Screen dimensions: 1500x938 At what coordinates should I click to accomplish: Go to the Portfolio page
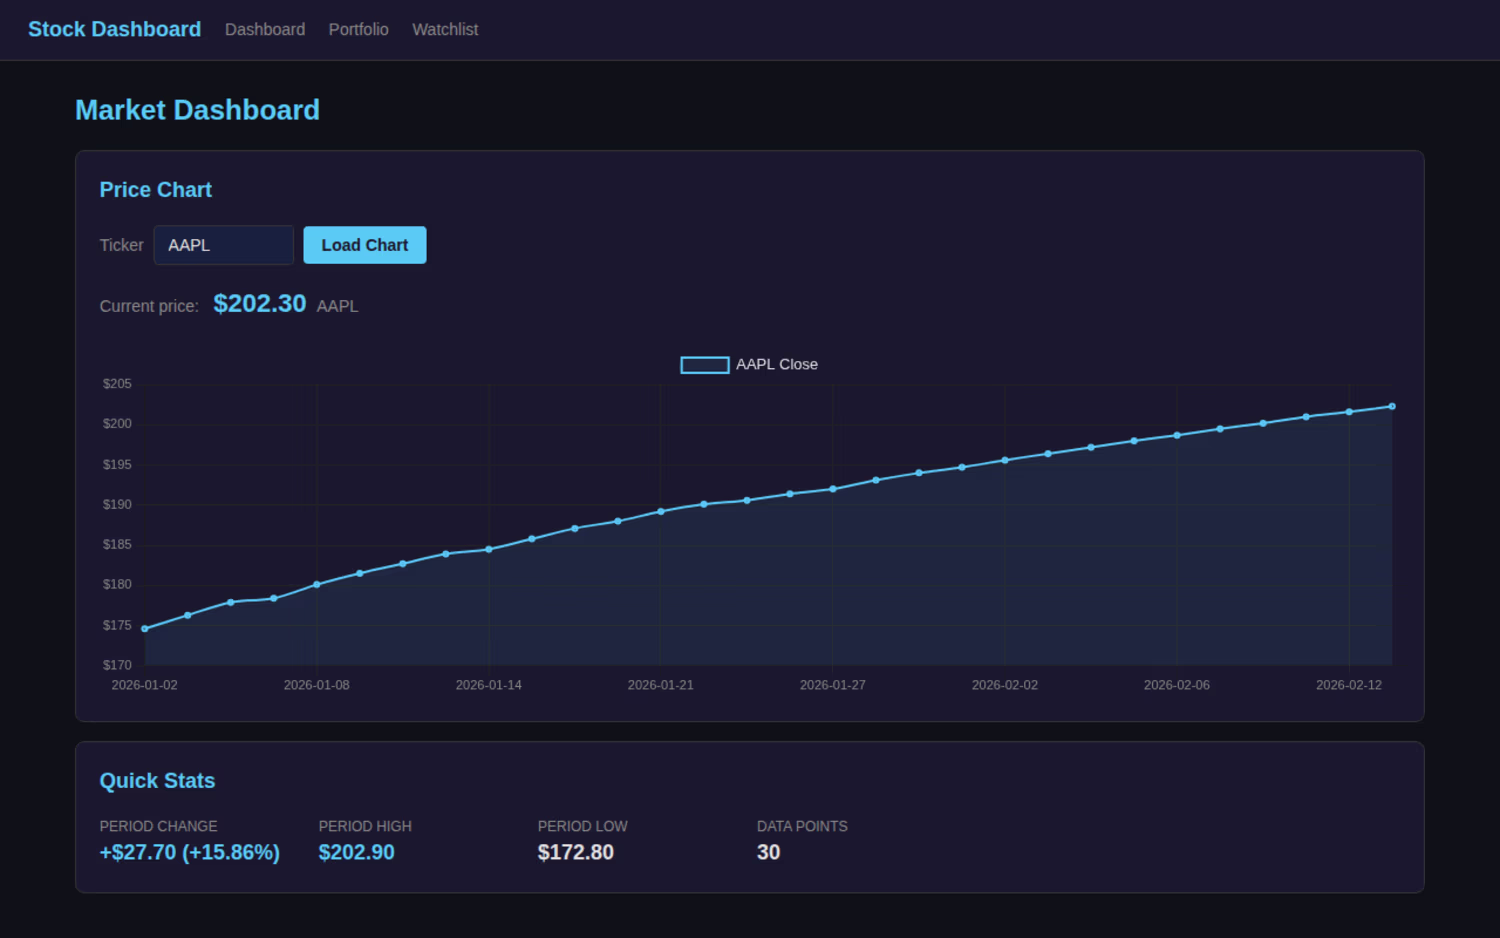[x=358, y=30]
